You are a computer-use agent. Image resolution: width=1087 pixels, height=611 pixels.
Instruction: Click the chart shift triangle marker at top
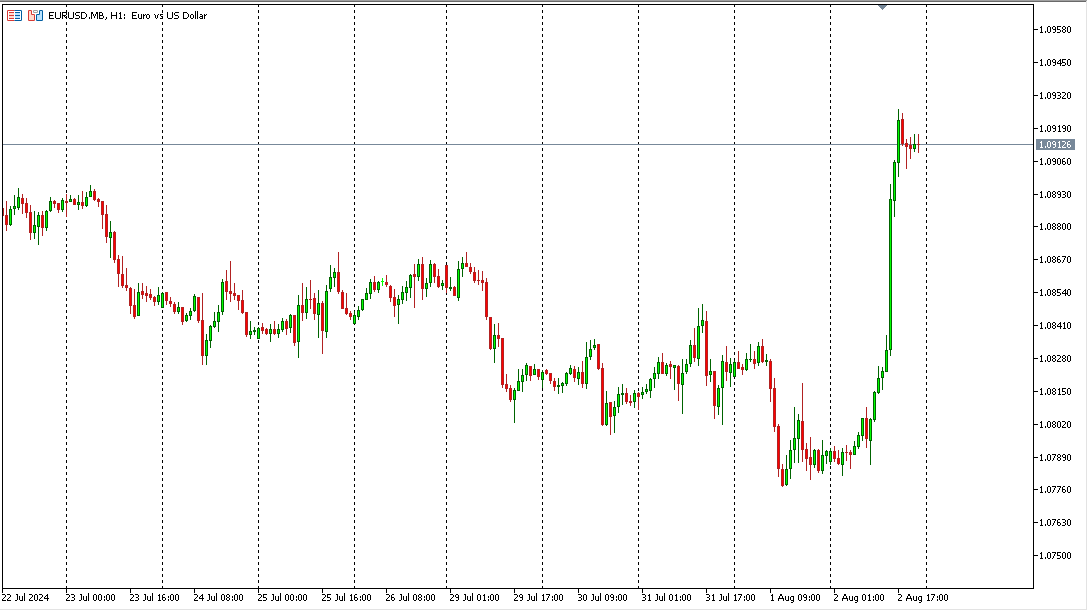[882, 7]
